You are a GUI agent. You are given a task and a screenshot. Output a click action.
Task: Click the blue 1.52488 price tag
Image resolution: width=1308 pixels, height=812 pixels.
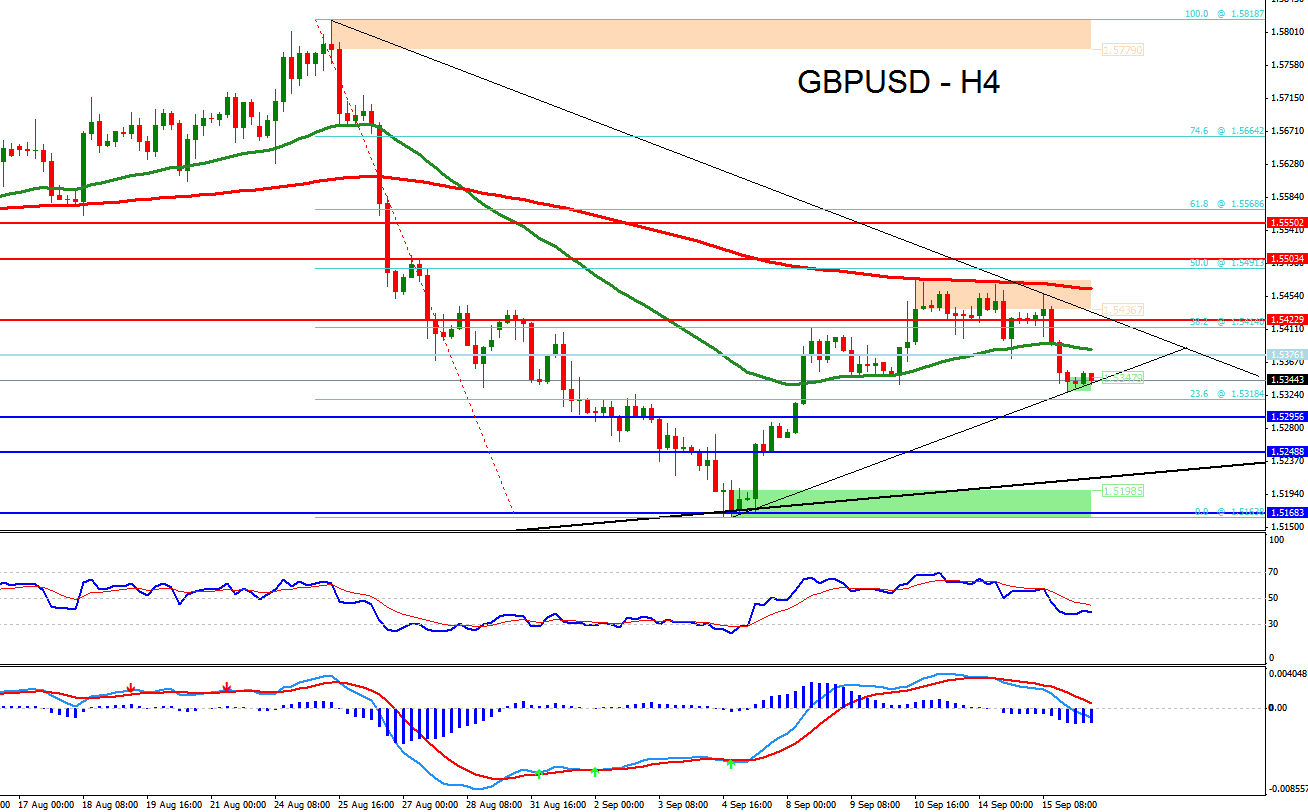click(1285, 452)
